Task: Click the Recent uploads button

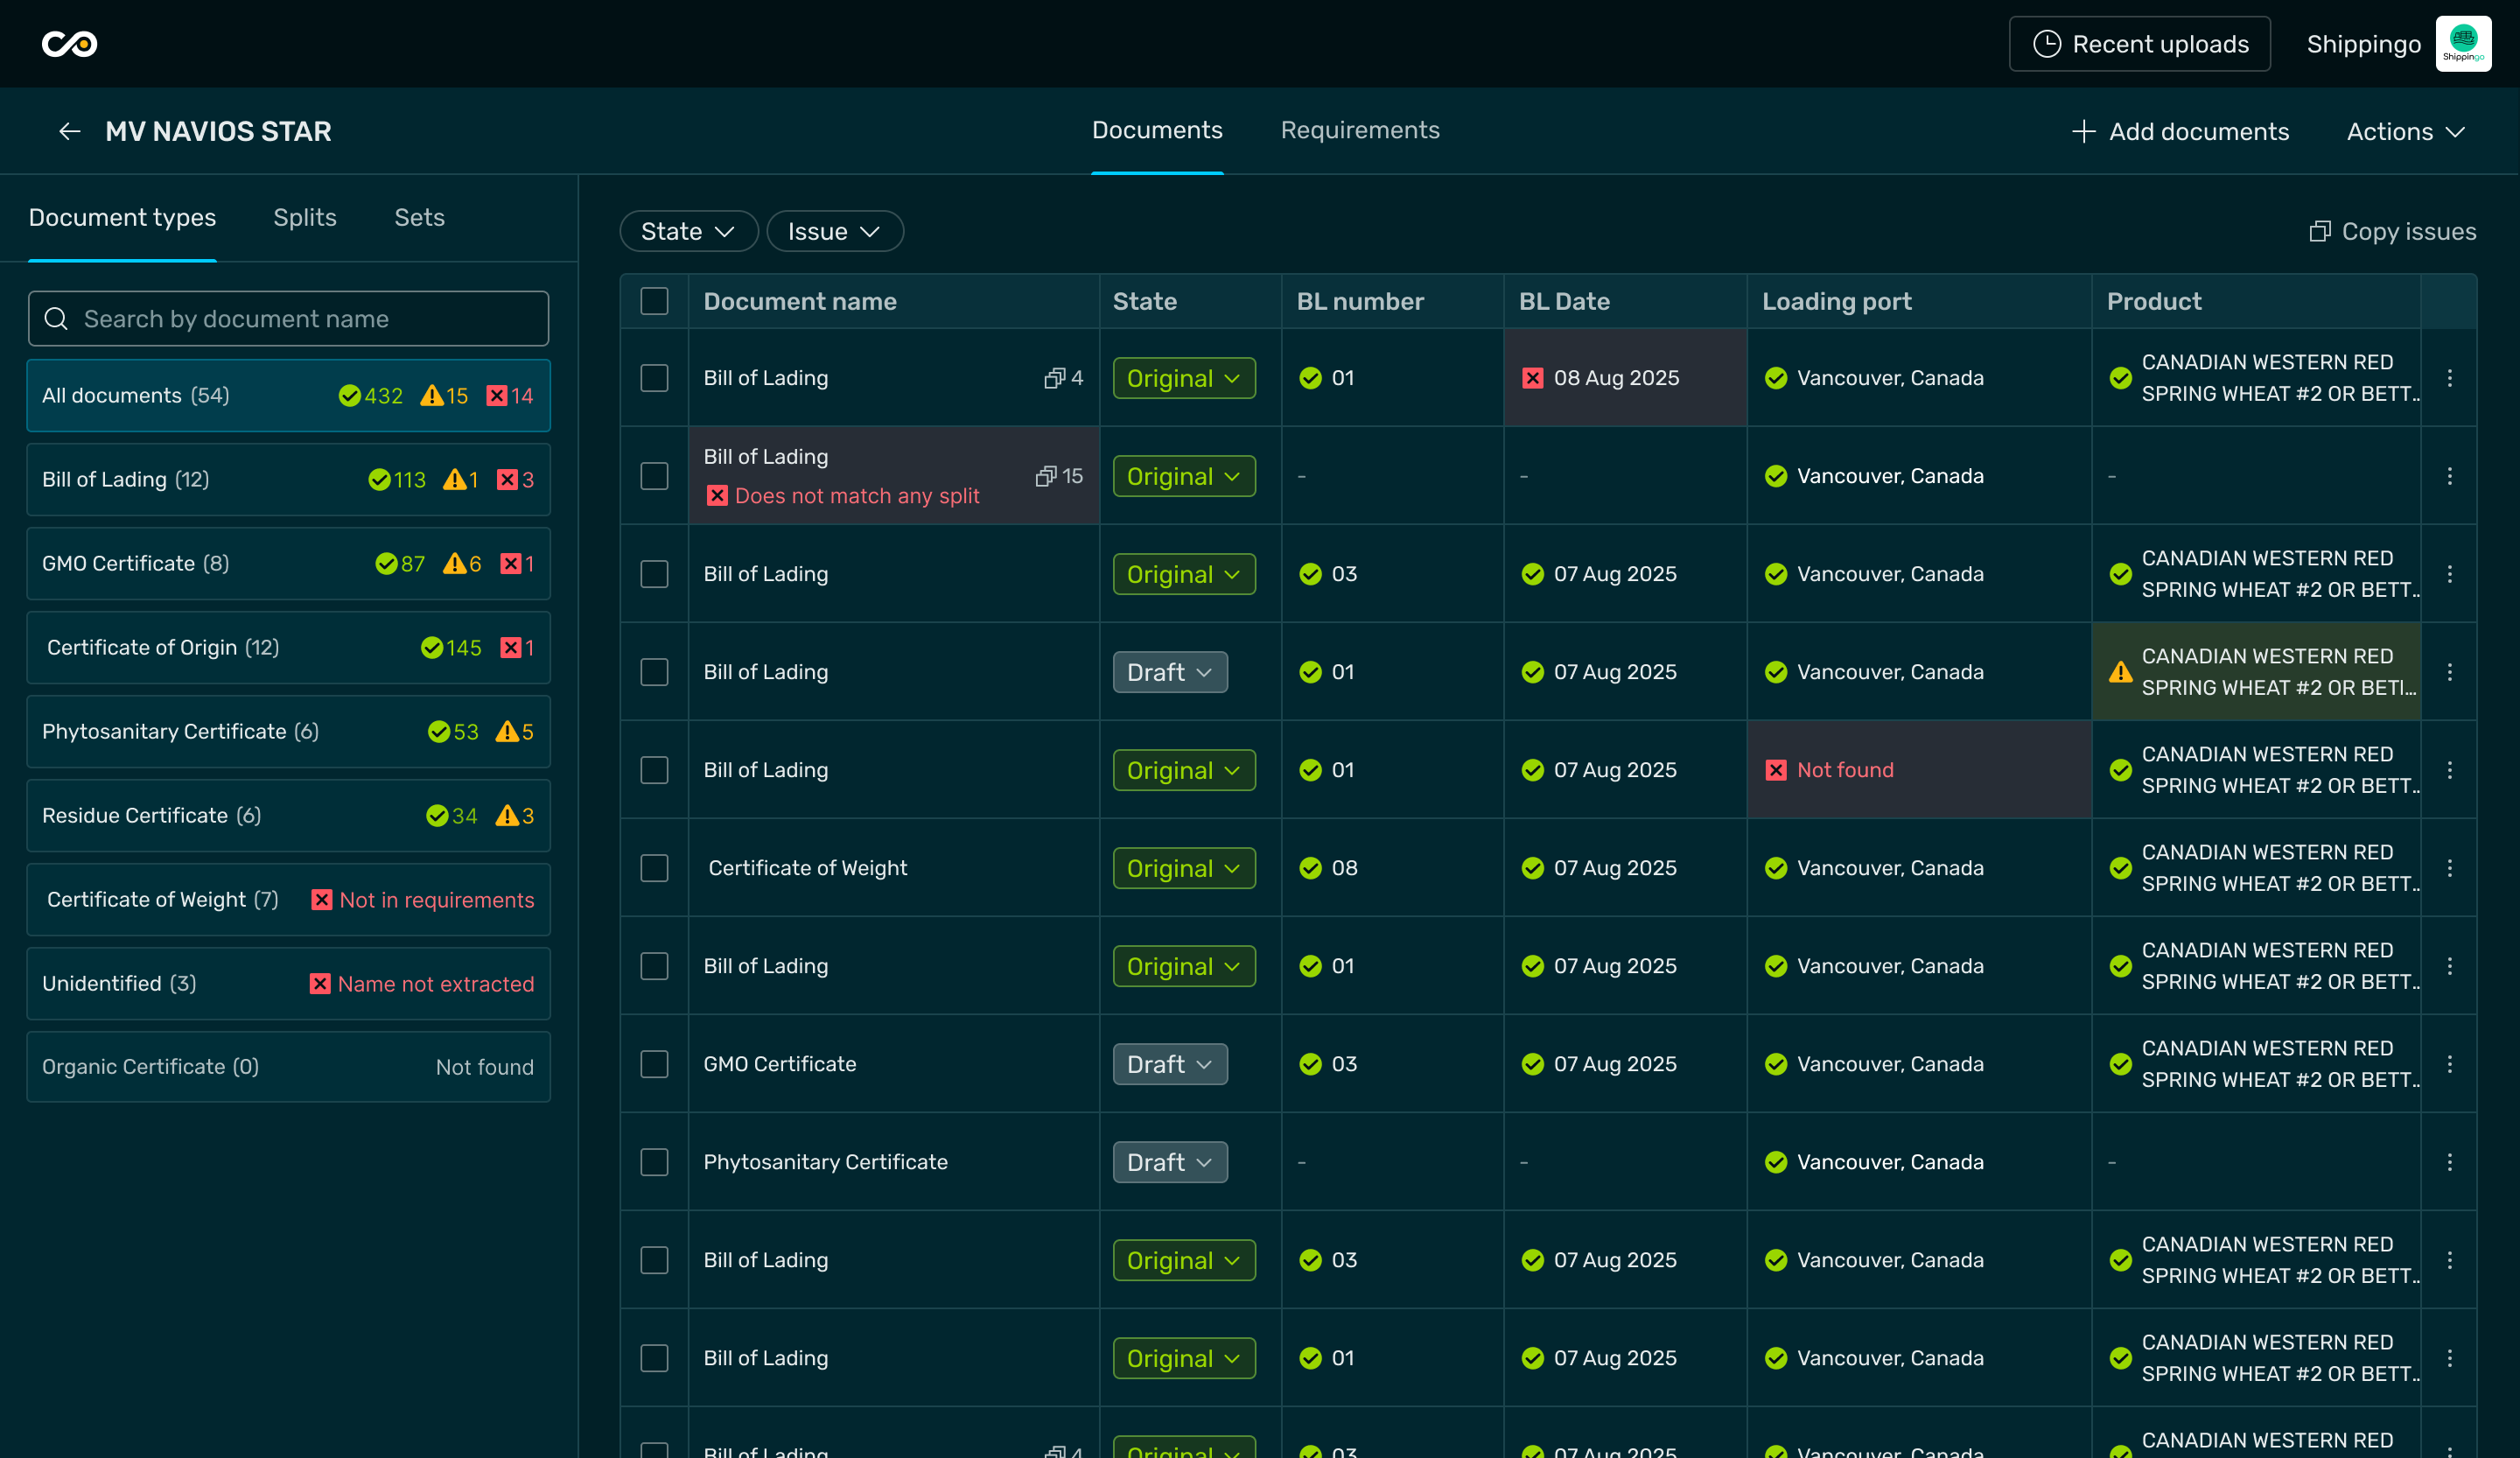Action: click(x=2139, y=44)
